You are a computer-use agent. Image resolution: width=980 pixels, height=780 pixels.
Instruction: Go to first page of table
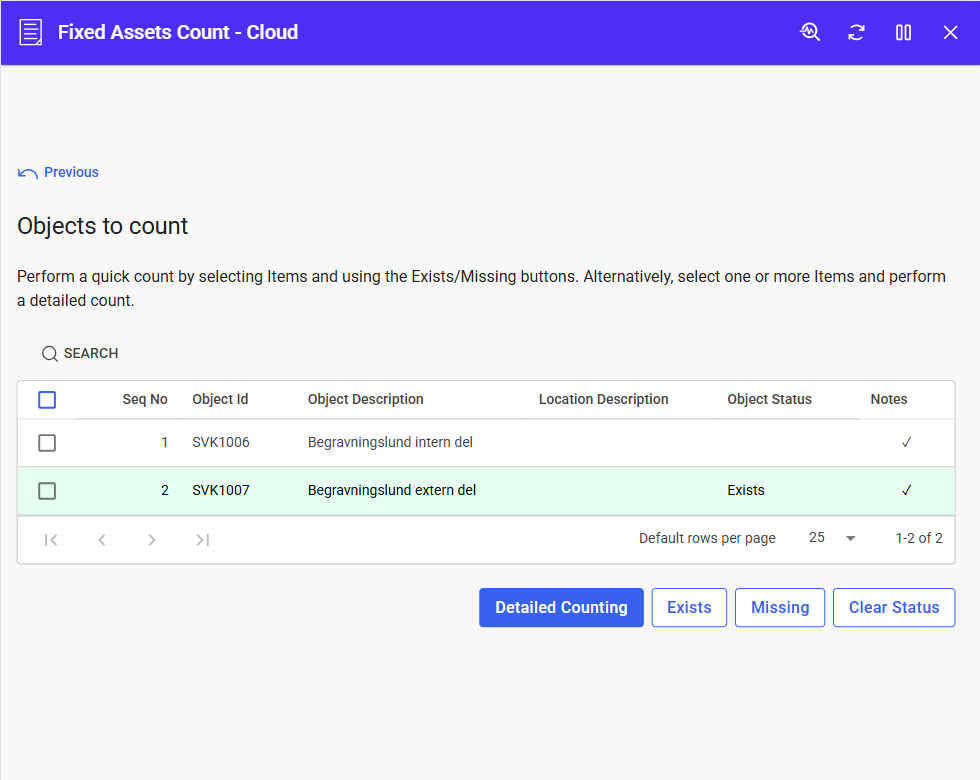(51, 540)
